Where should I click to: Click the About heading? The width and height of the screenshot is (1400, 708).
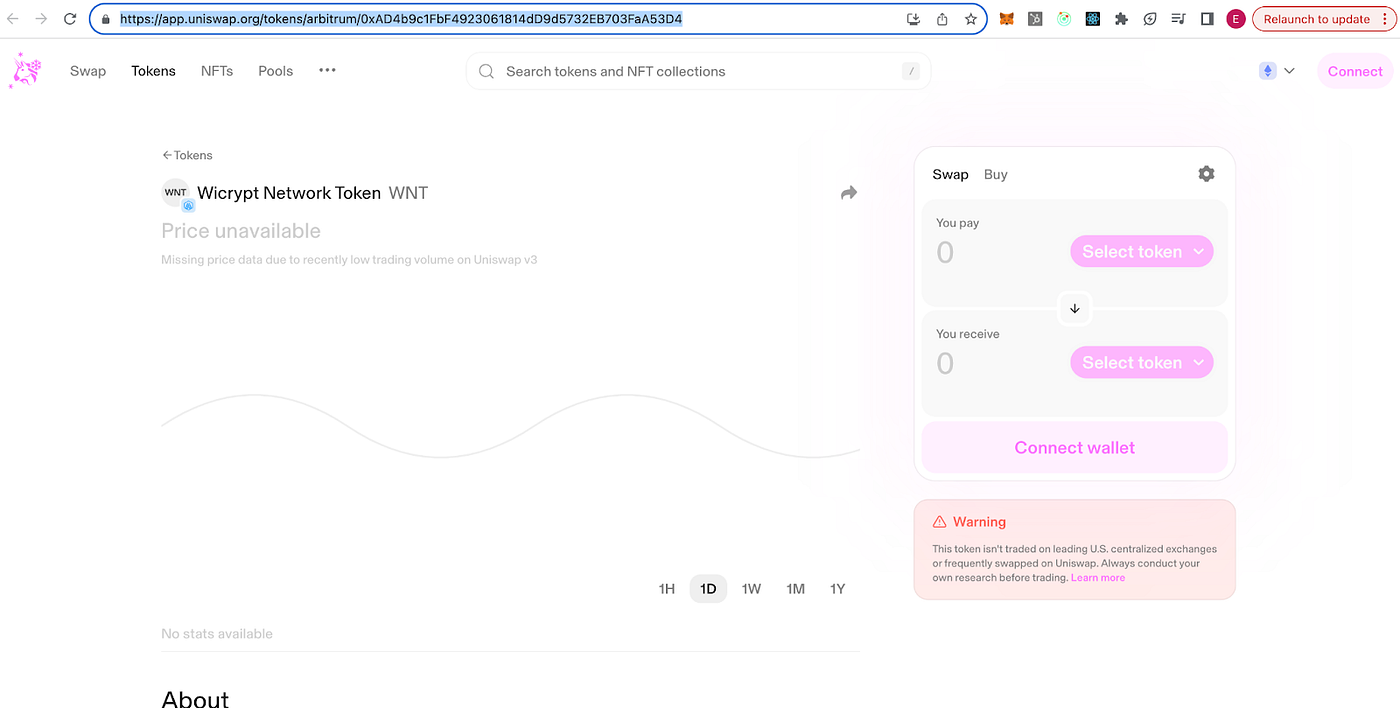pos(195,697)
